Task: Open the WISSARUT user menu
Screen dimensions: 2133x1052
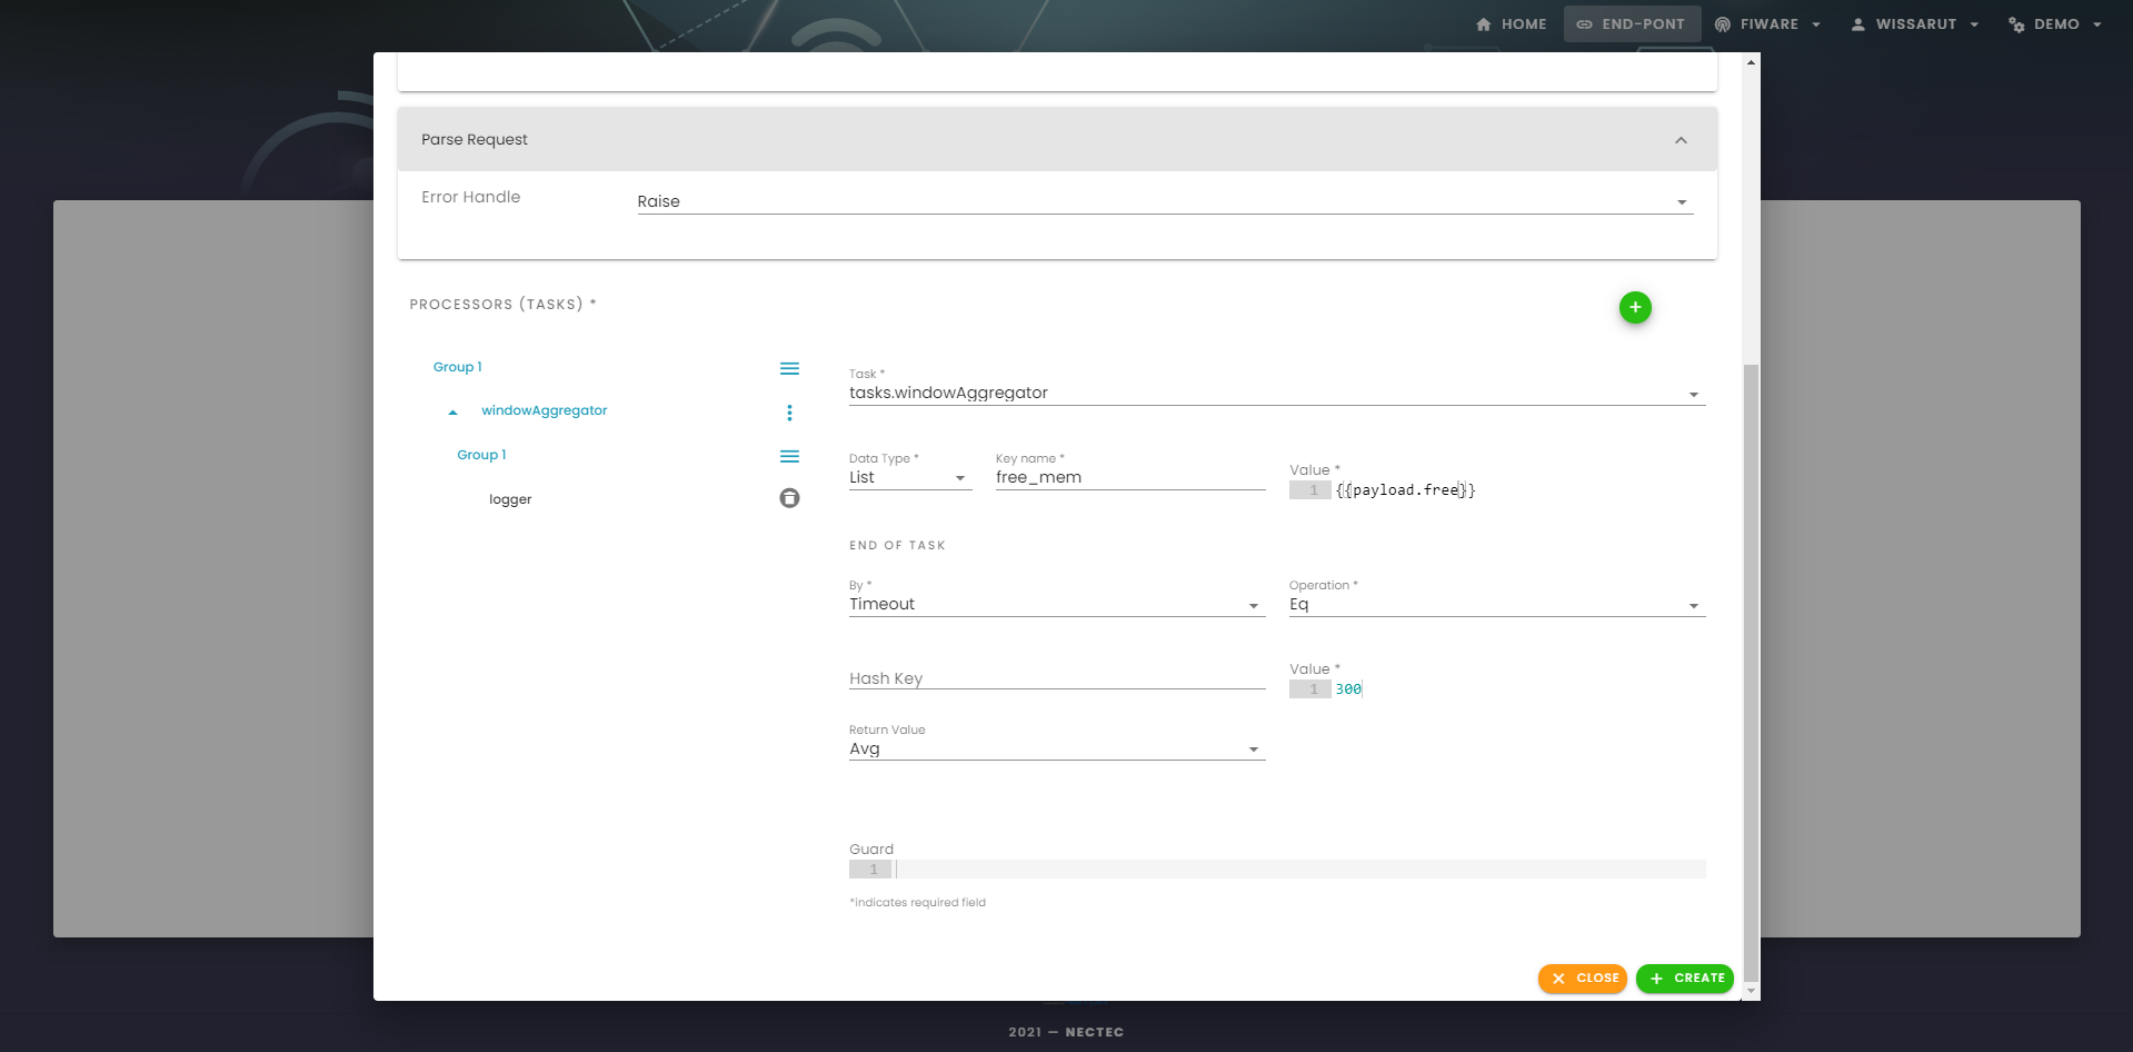Action: click(x=1914, y=24)
